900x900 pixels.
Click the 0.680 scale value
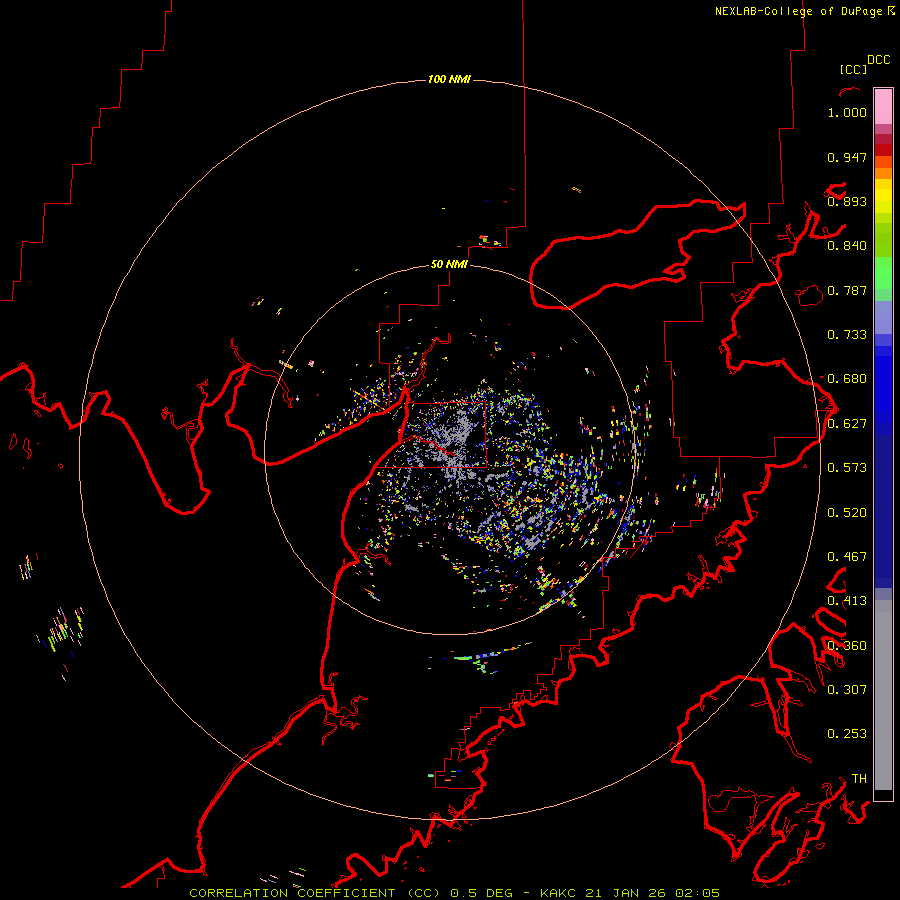(847, 379)
